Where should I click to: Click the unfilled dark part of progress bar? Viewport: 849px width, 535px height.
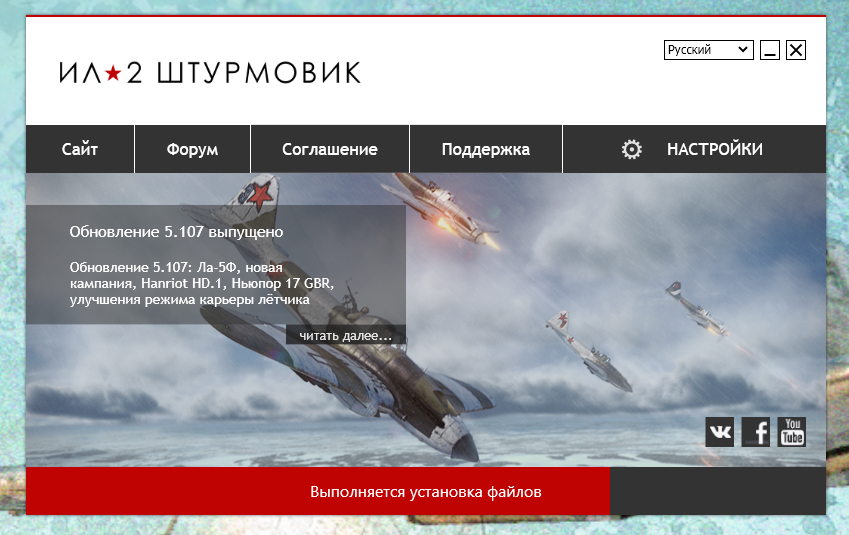point(717,491)
